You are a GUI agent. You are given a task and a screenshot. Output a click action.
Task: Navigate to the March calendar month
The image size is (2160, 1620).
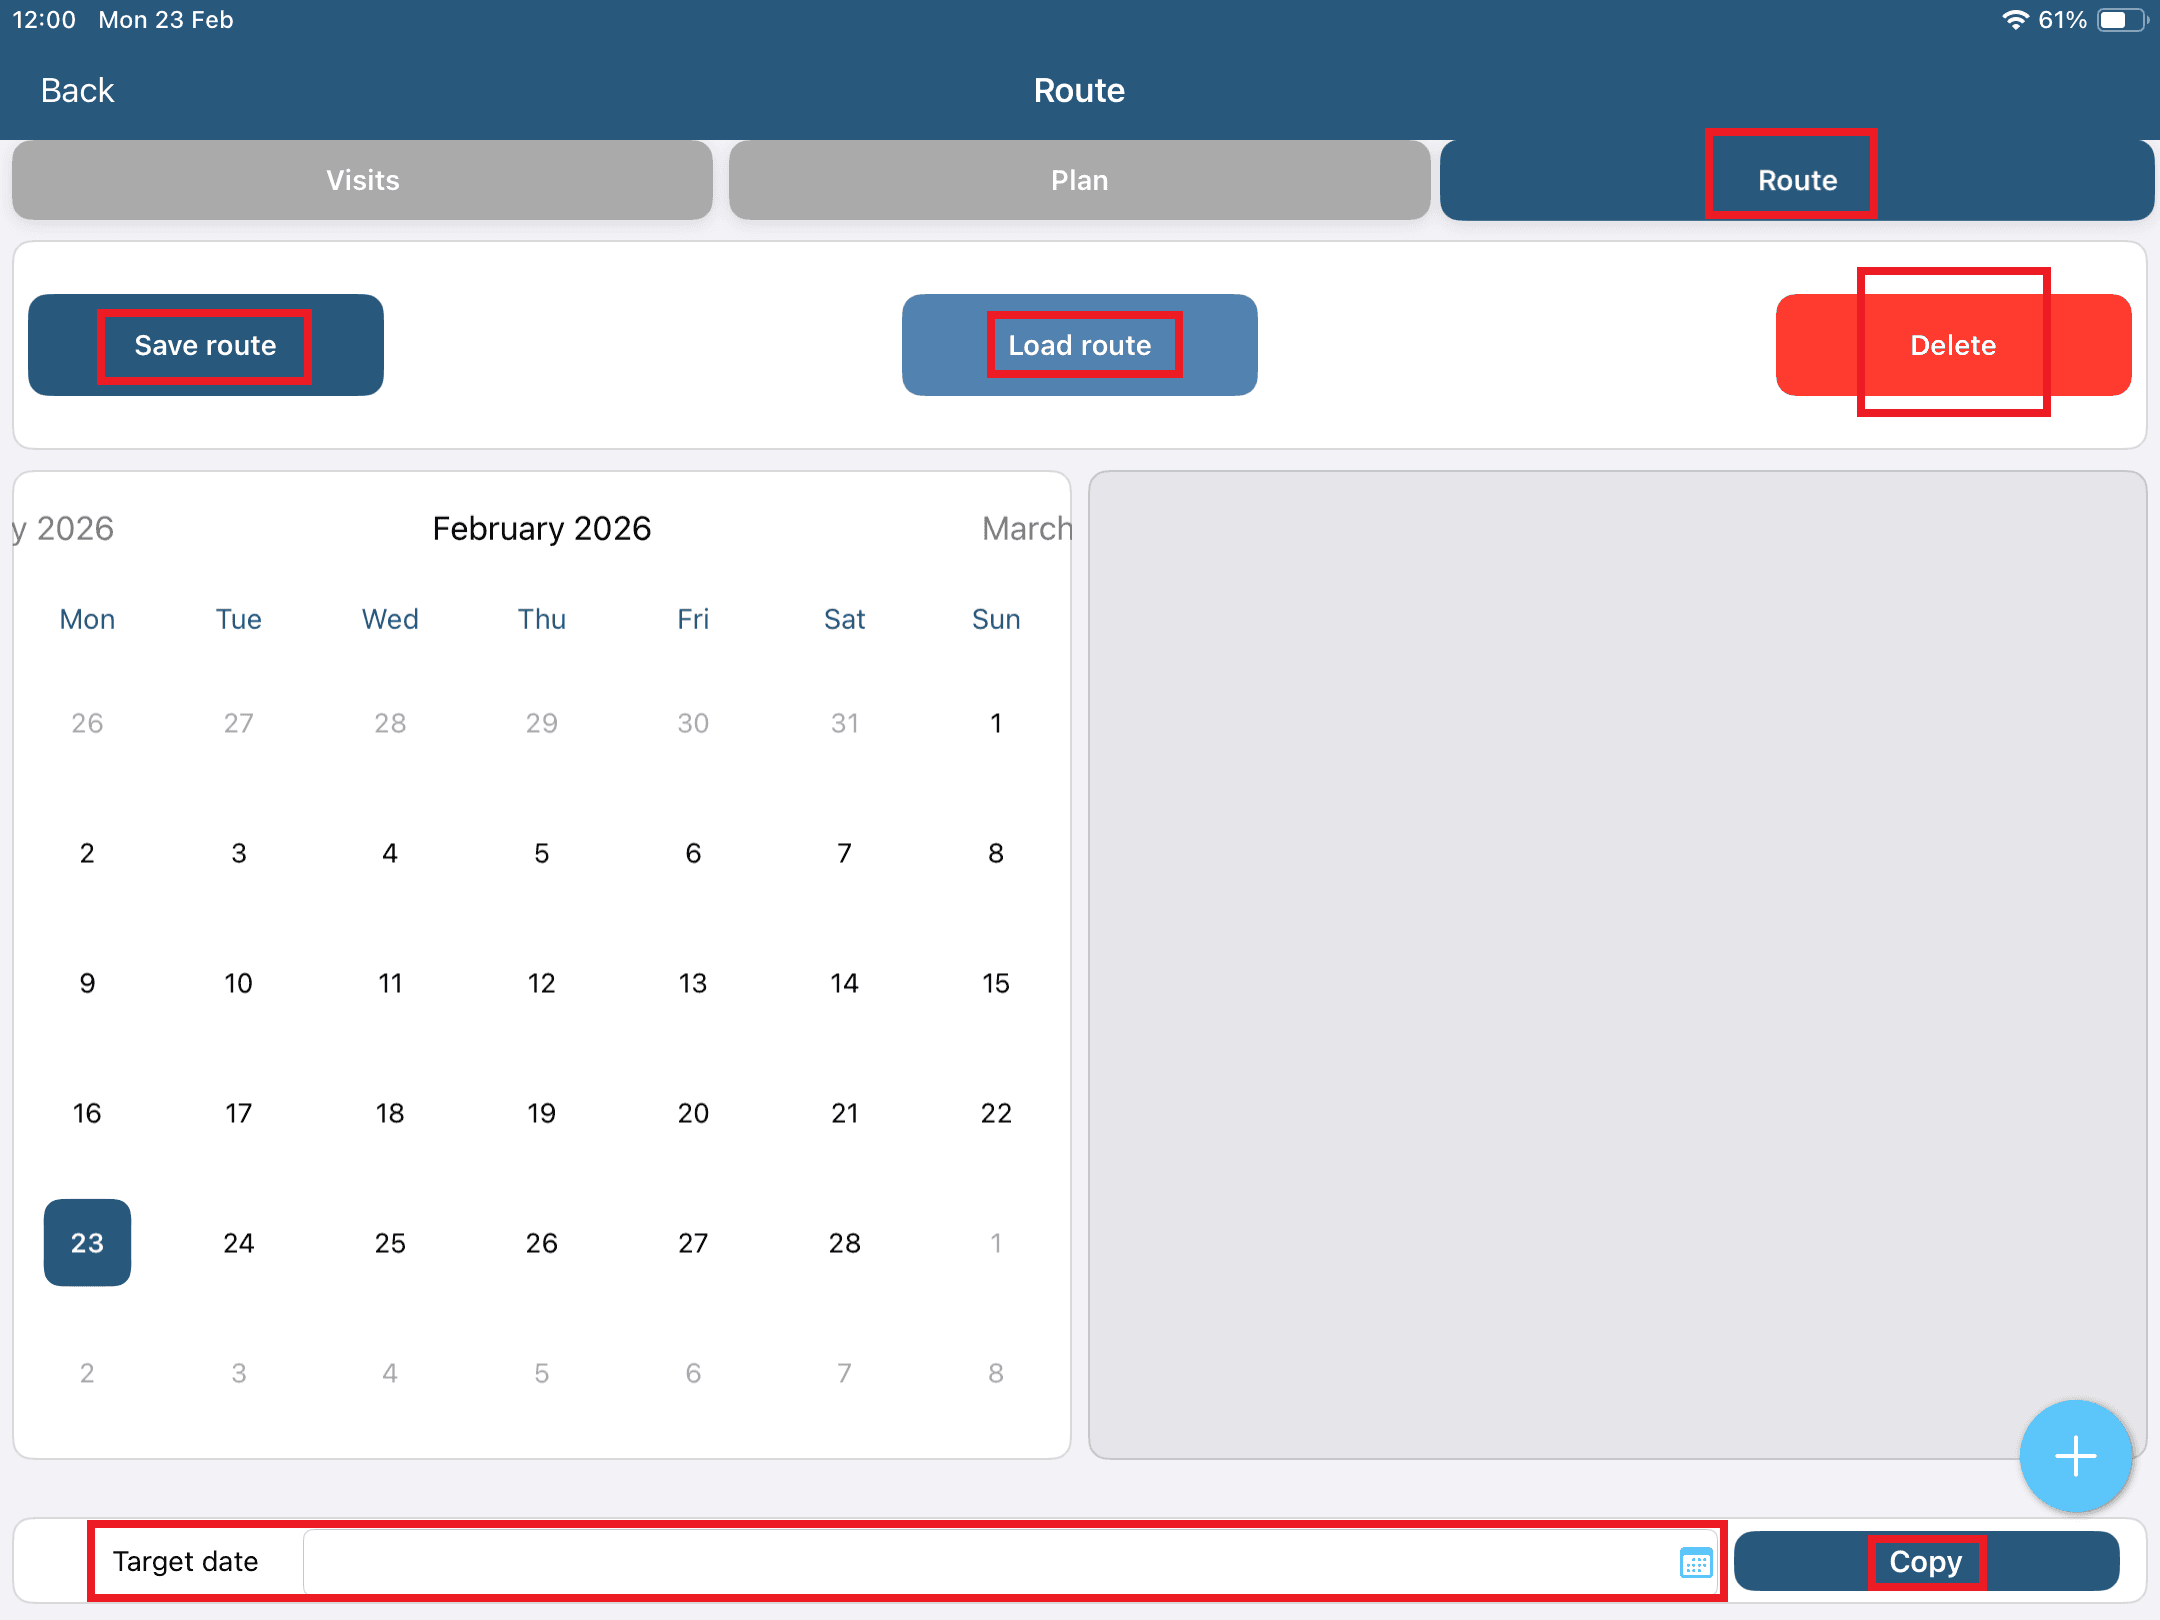[1026, 528]
